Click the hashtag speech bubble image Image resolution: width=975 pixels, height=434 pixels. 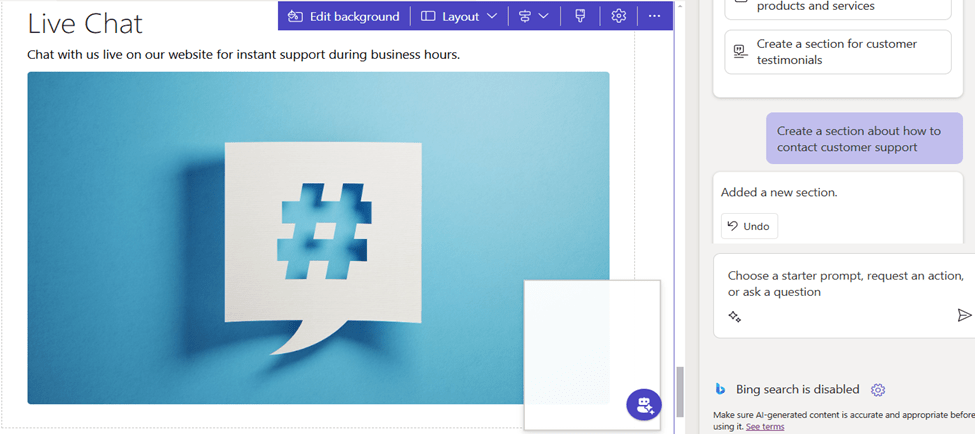click(x=318, y=237)
